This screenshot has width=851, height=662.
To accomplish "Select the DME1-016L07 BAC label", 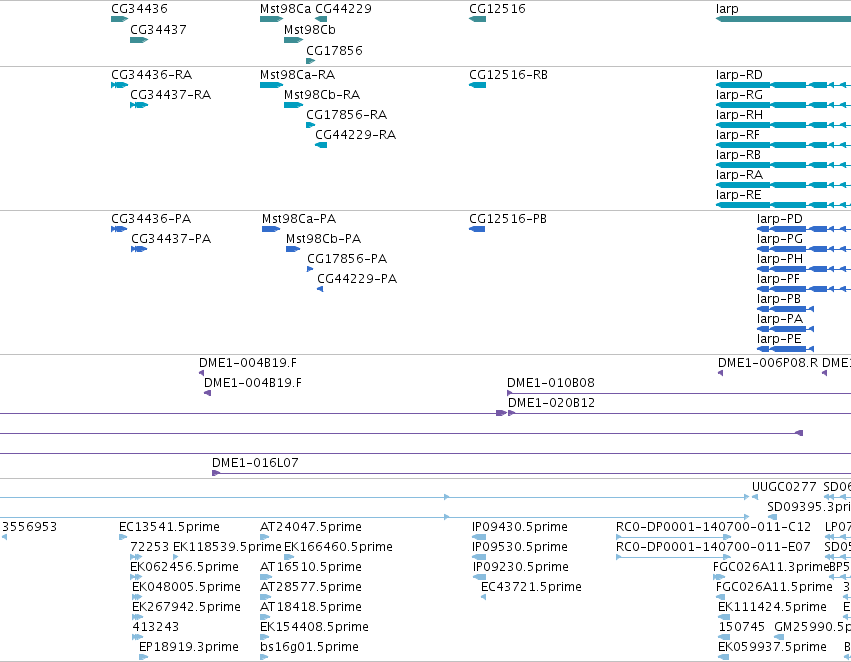I will [255, 463].
